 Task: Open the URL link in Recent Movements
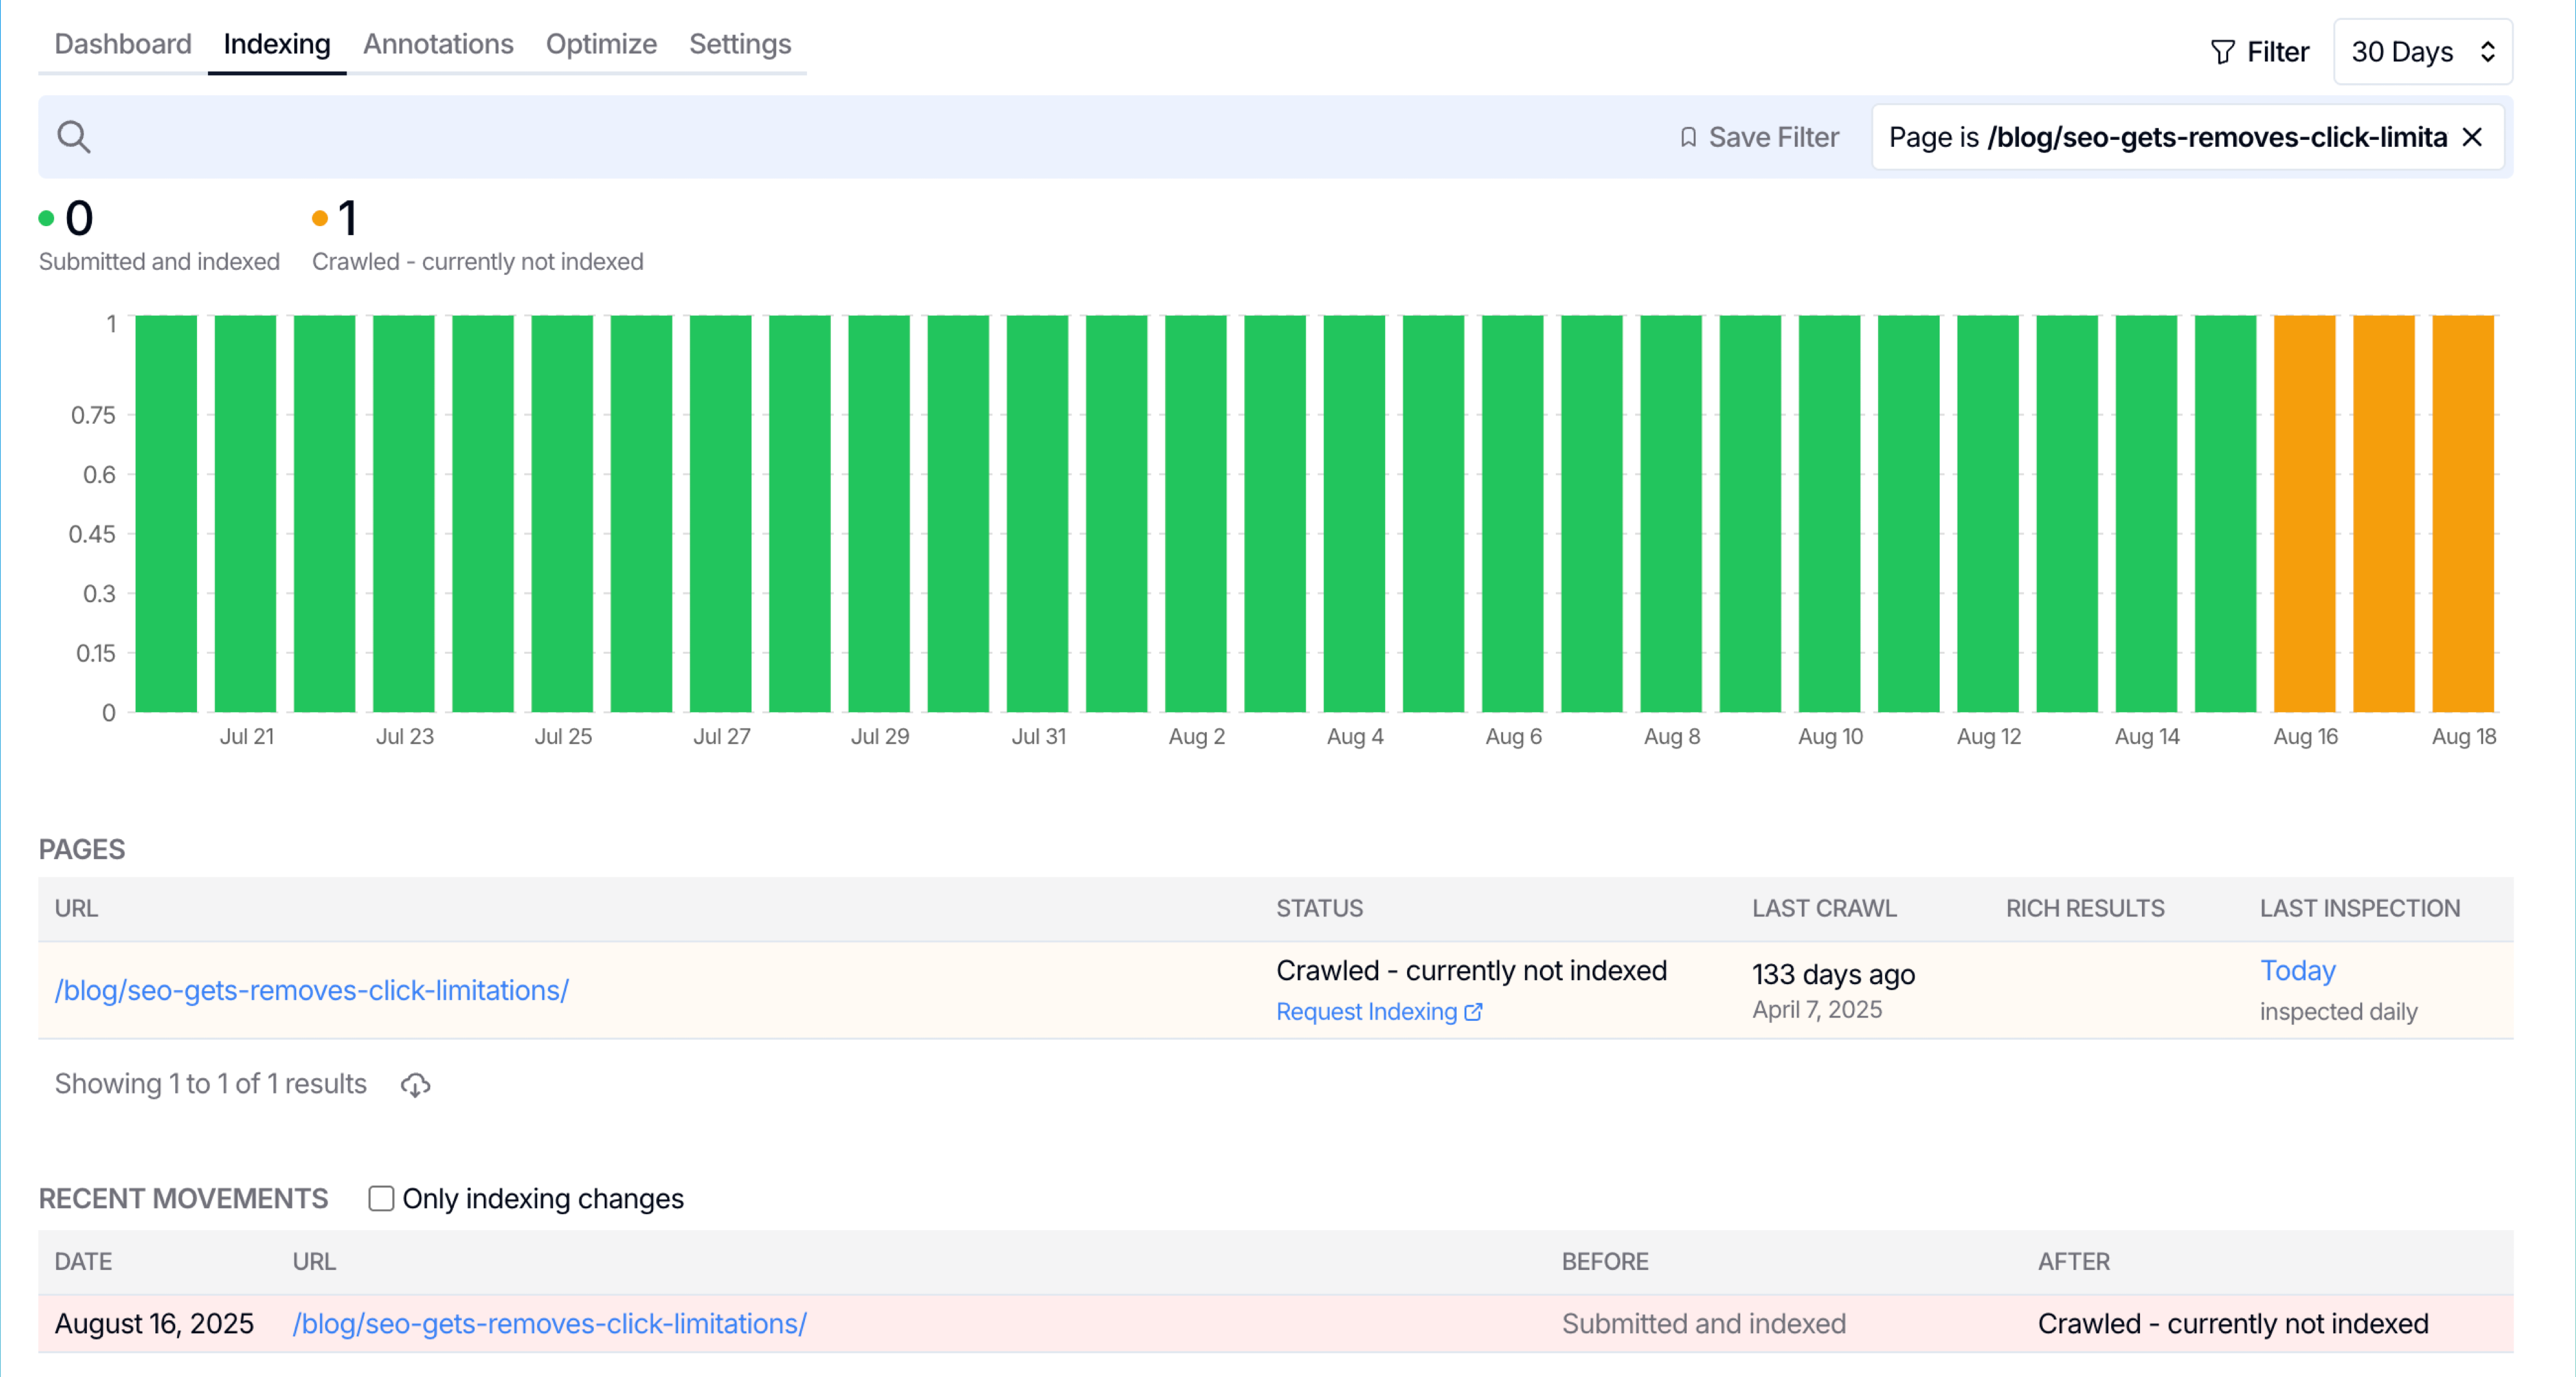(x=549, y=1322)
